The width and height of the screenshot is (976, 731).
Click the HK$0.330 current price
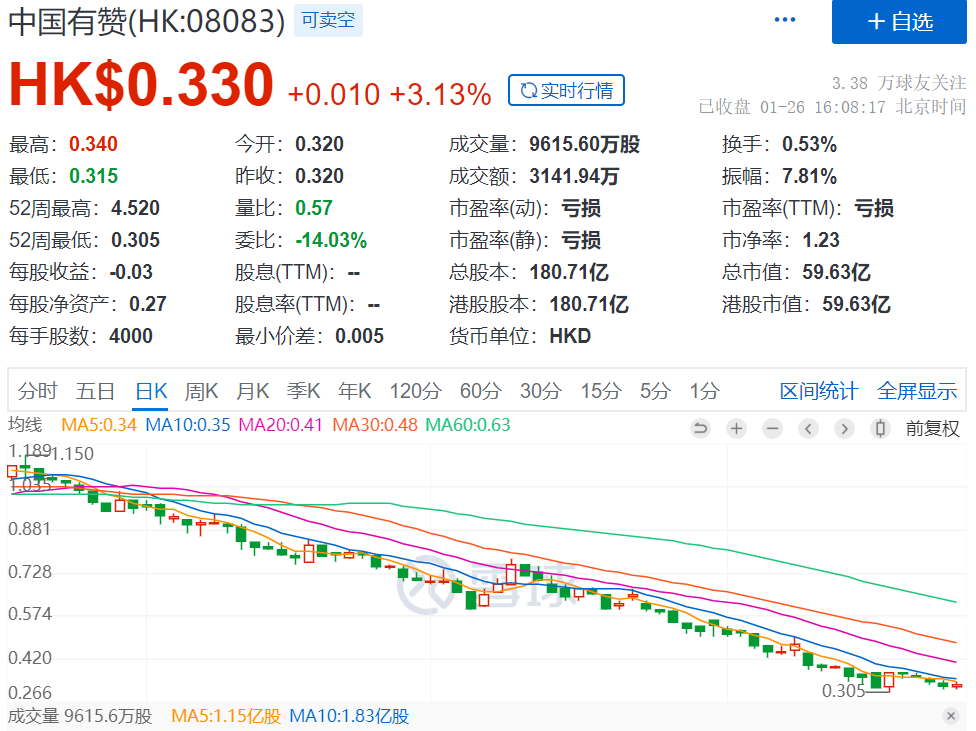pyautogui.click(x=141, y=84)
